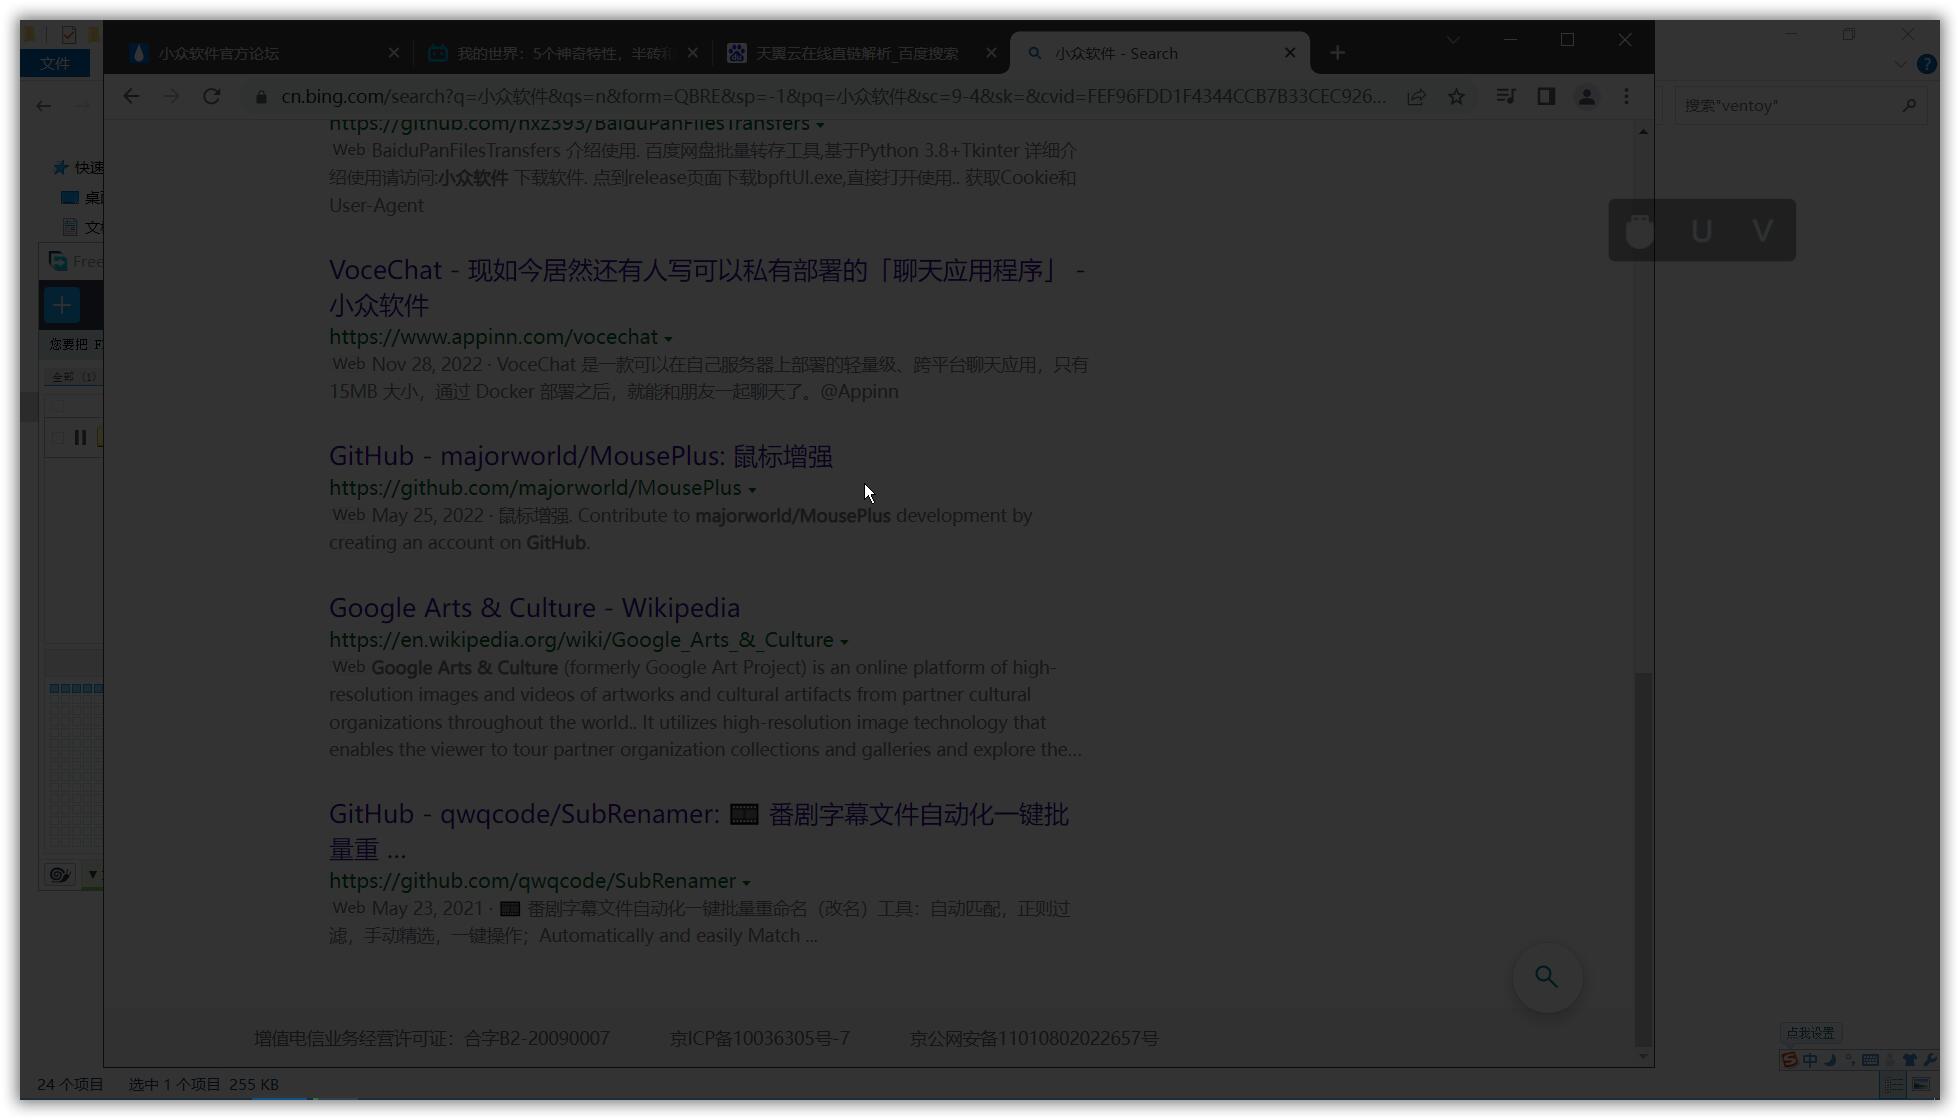Open the media control playlist icon

tap(1505, 97)
